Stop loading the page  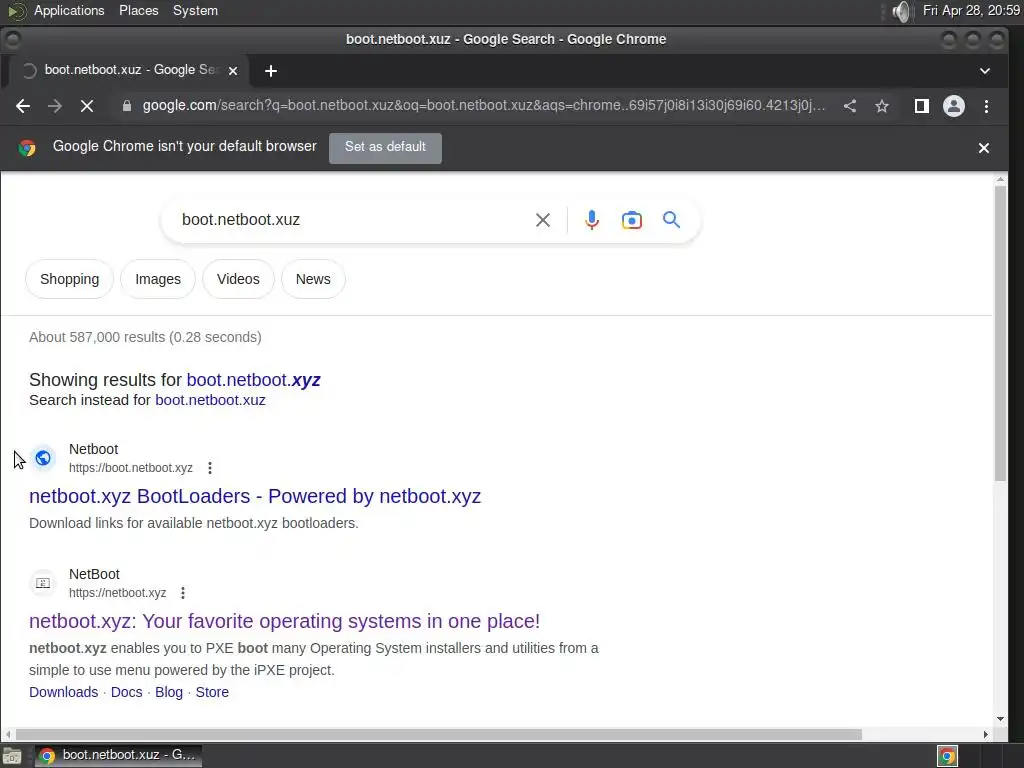[87, 106]
